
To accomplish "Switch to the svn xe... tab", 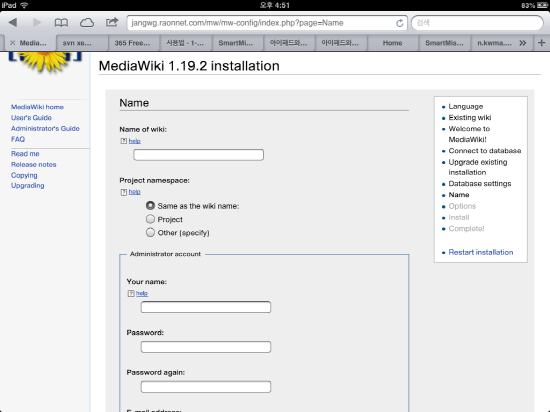I will pos(82,43).
